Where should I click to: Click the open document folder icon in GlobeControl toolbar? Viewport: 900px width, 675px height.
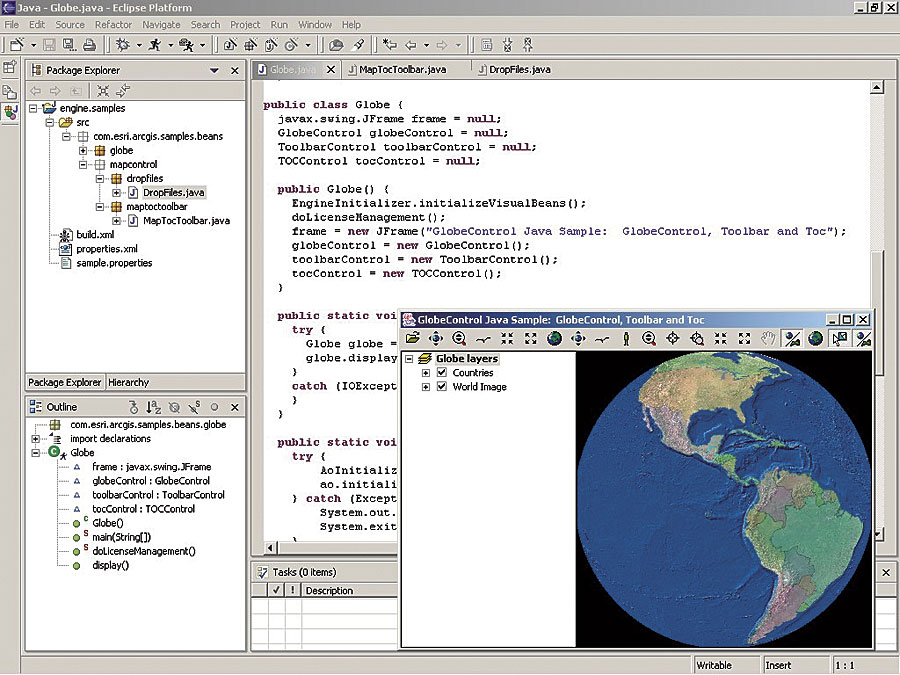click(412, 340)
